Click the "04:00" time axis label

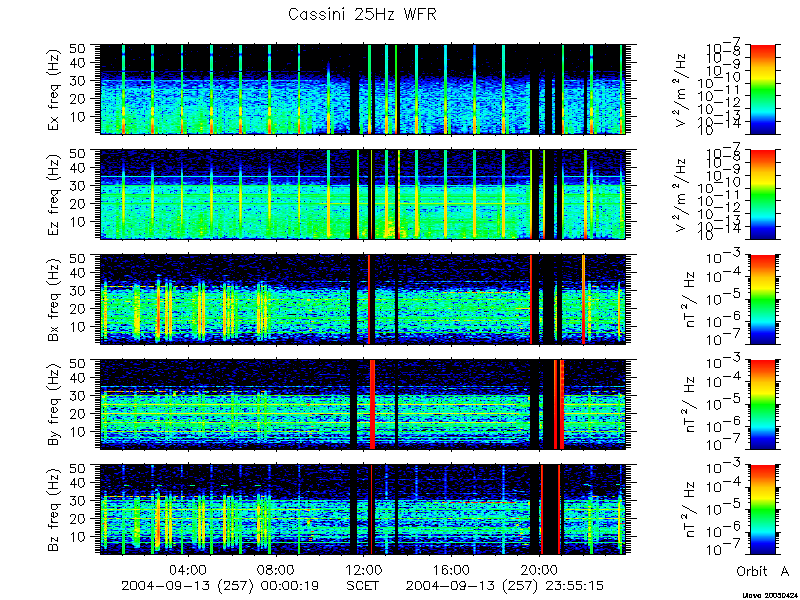pos(189,569)
